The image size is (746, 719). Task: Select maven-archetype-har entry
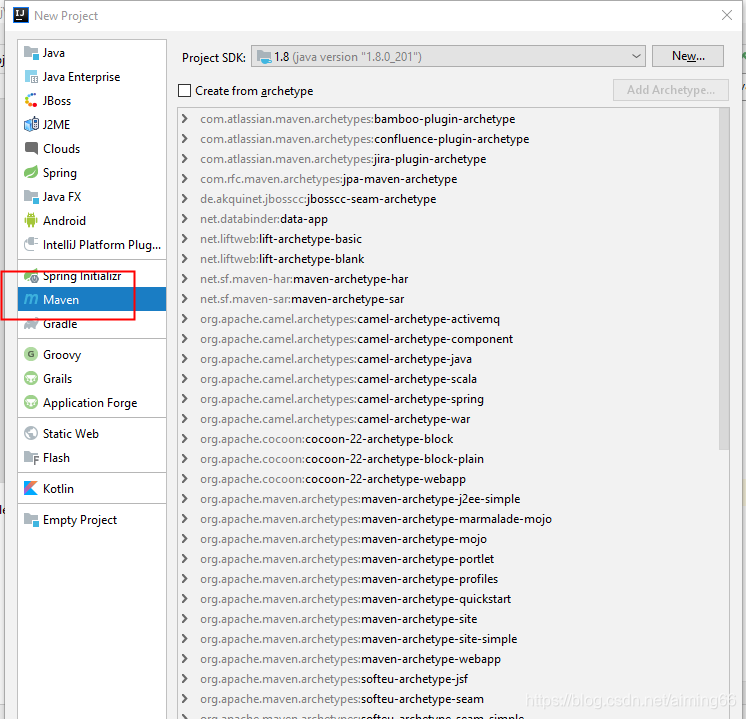(x=304, y=279)
